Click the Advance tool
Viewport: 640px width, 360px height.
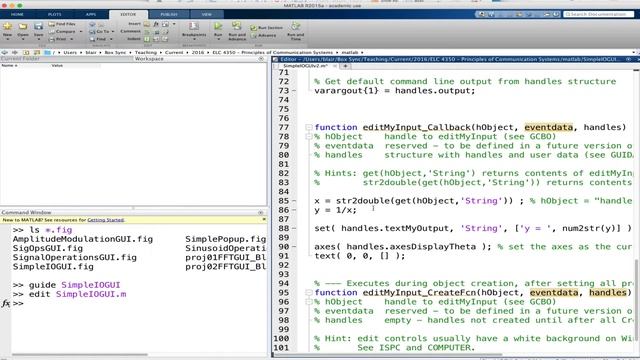pyautogui.click(x=264, y=36)
